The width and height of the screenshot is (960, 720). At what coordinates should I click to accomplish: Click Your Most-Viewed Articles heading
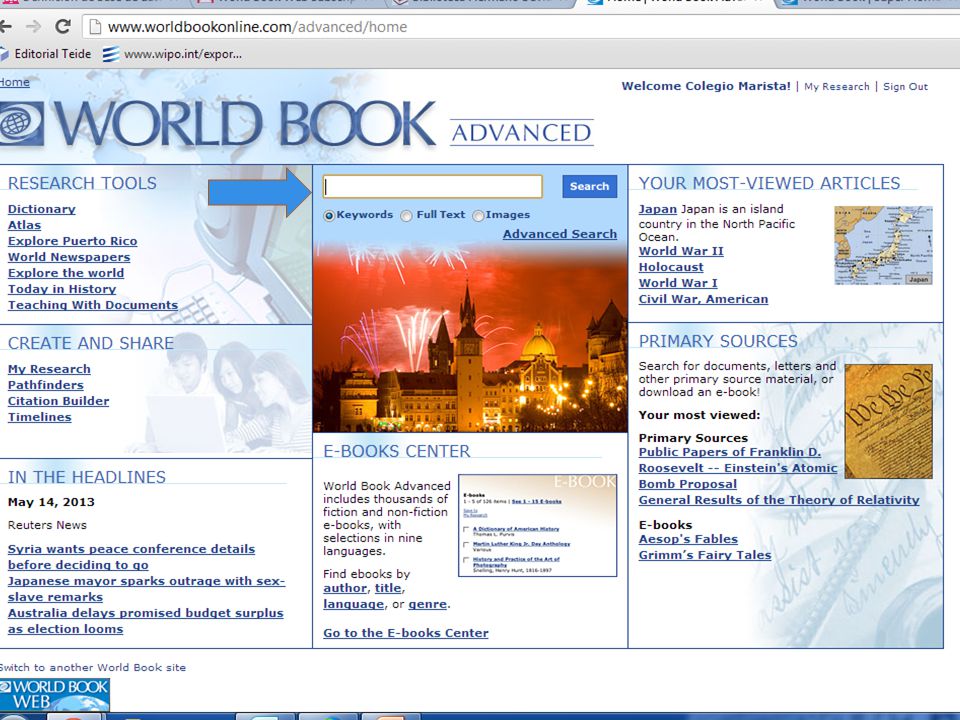769,183
